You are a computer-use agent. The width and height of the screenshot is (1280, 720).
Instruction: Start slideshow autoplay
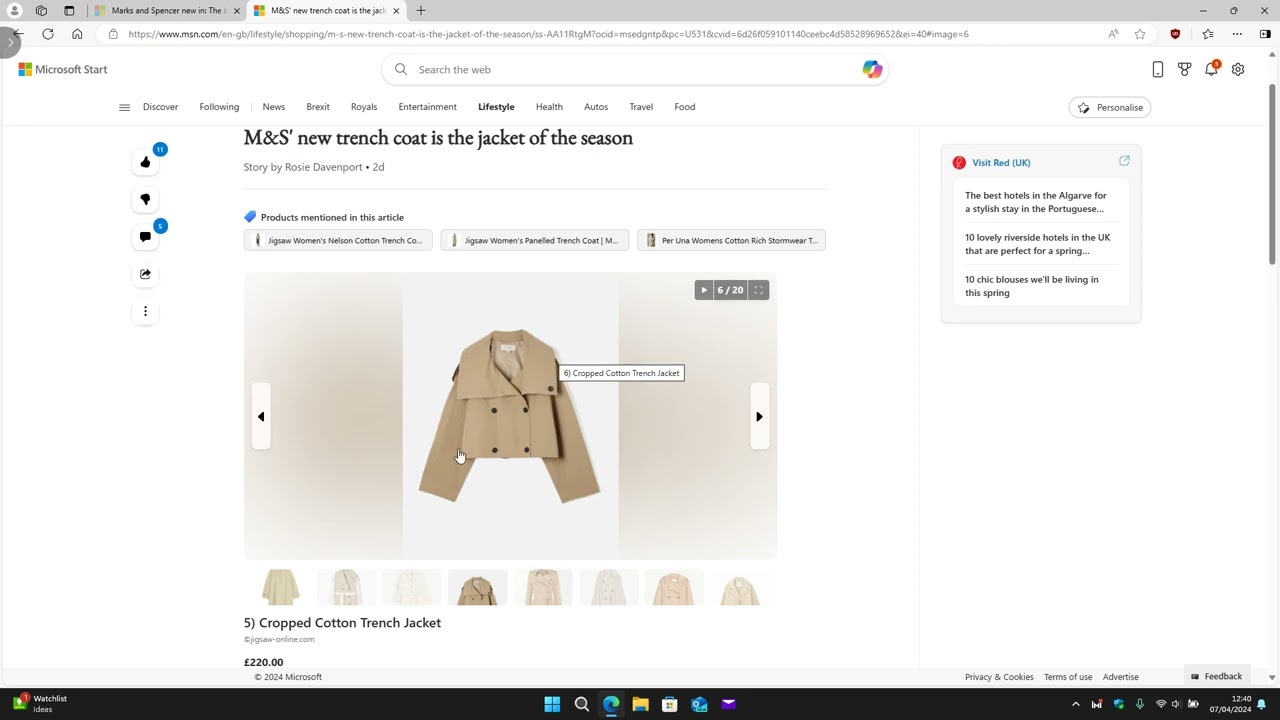click(704, 290)
